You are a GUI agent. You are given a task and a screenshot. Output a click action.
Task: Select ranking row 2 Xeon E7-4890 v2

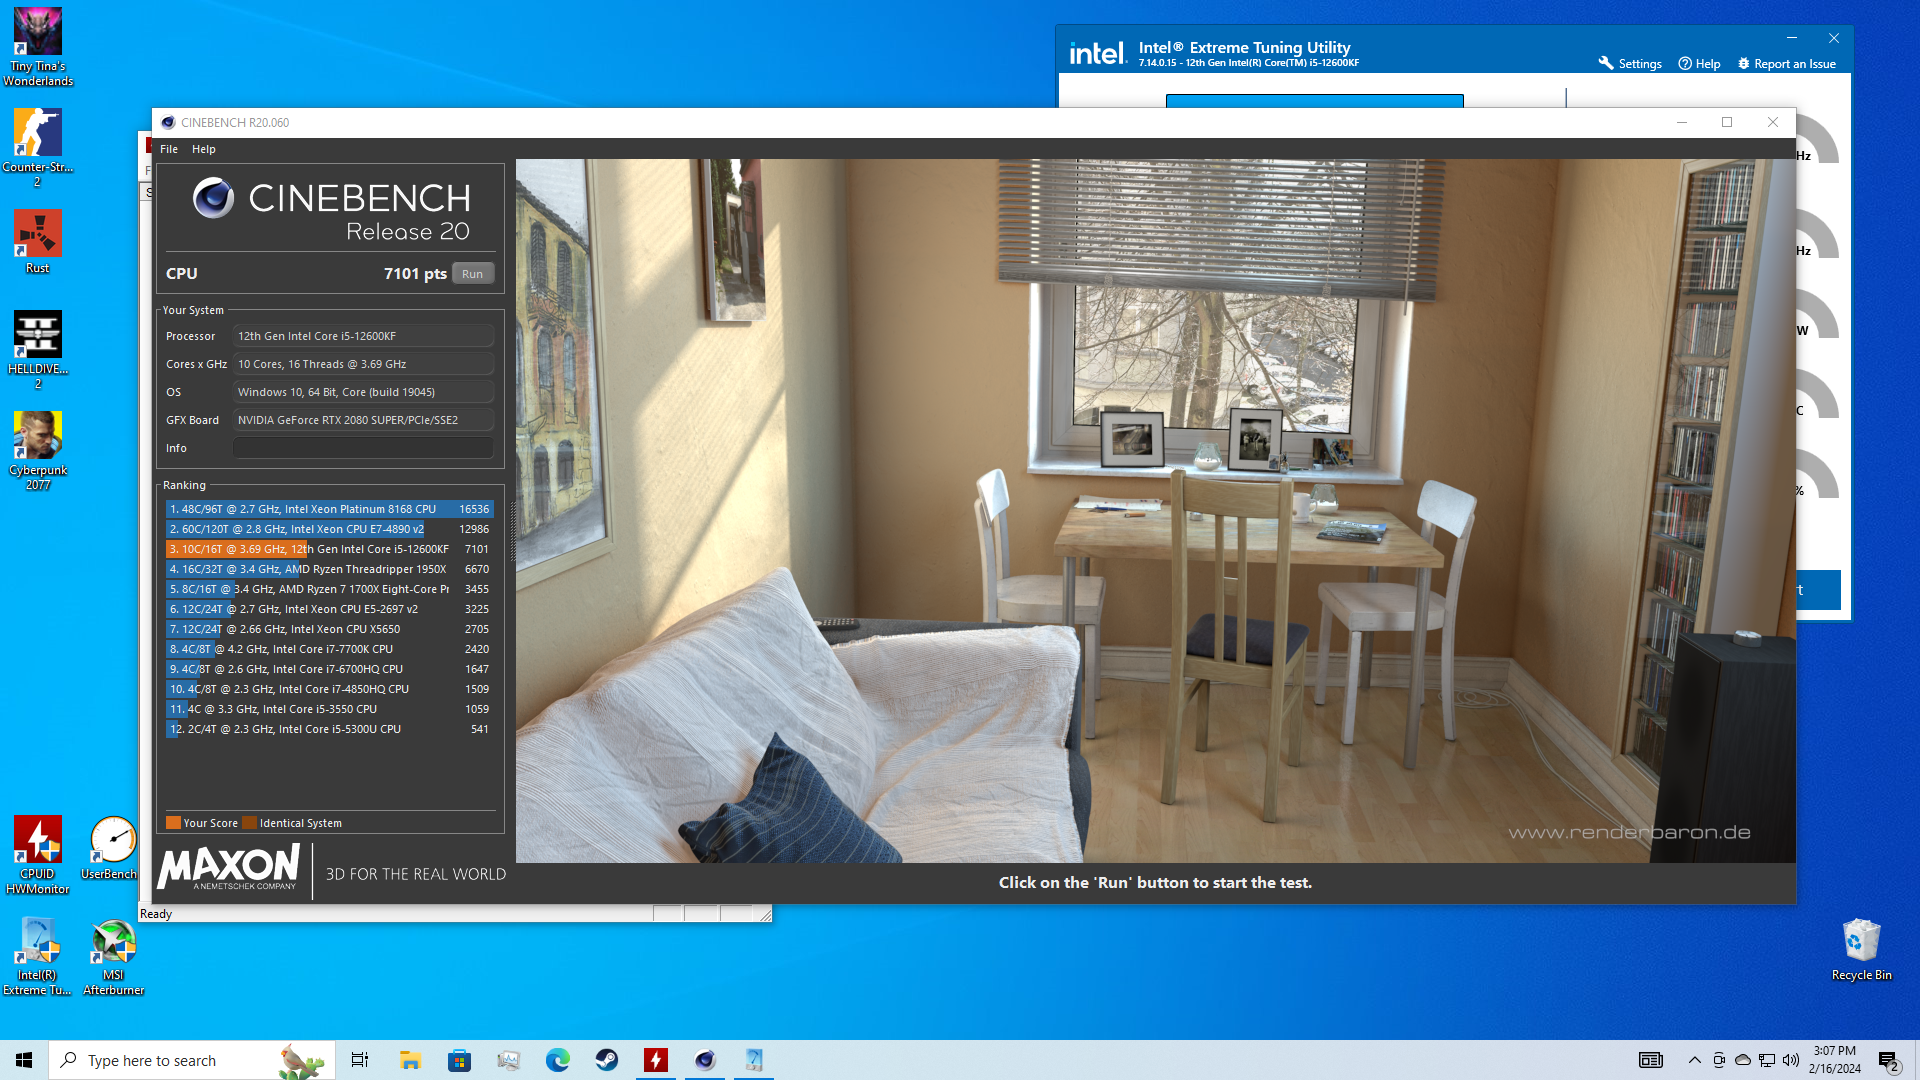pos(330,529)
